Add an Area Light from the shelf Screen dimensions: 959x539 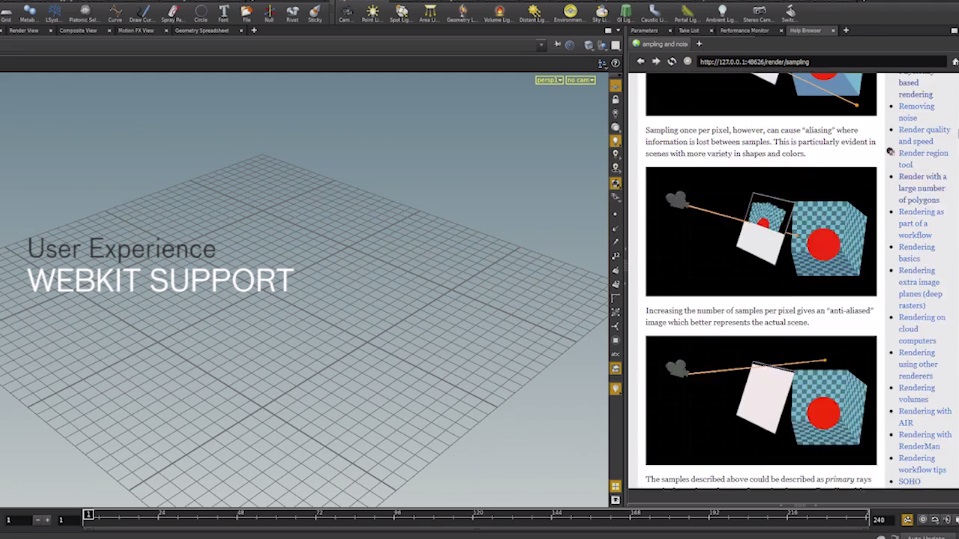click(430, 12)
